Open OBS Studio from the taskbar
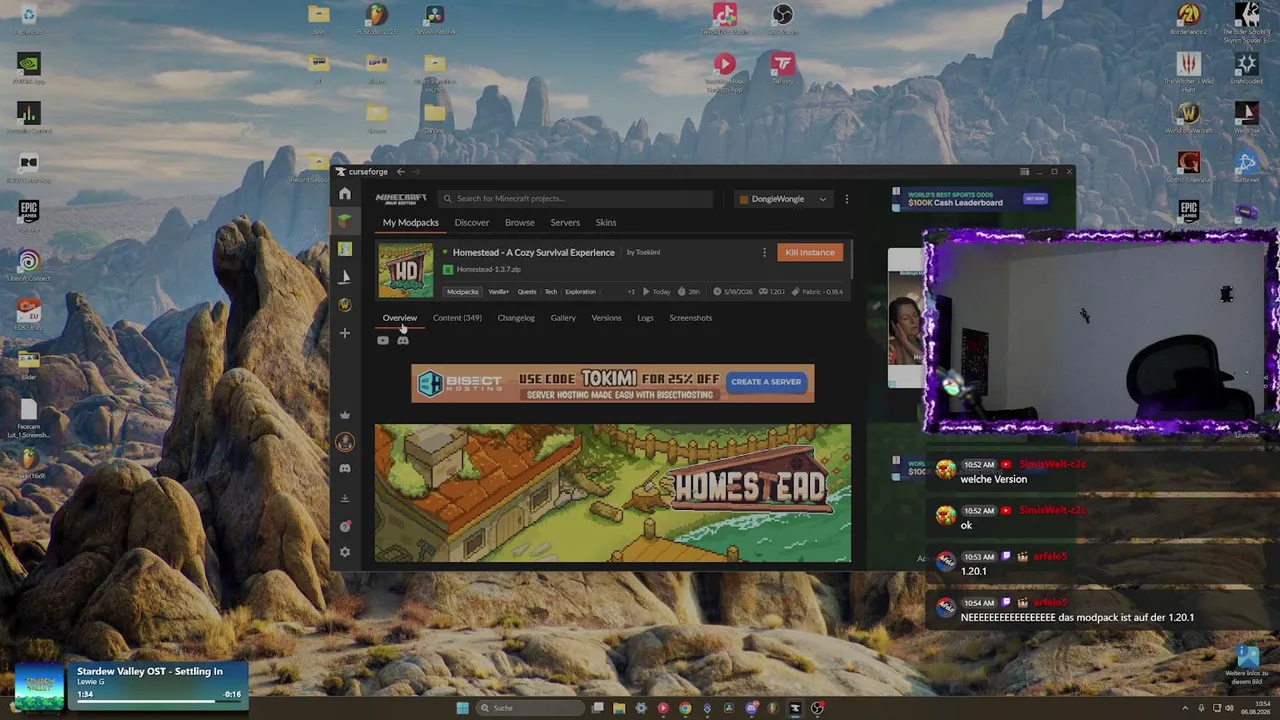1280x720 pixels. click(x=817, y=708)
